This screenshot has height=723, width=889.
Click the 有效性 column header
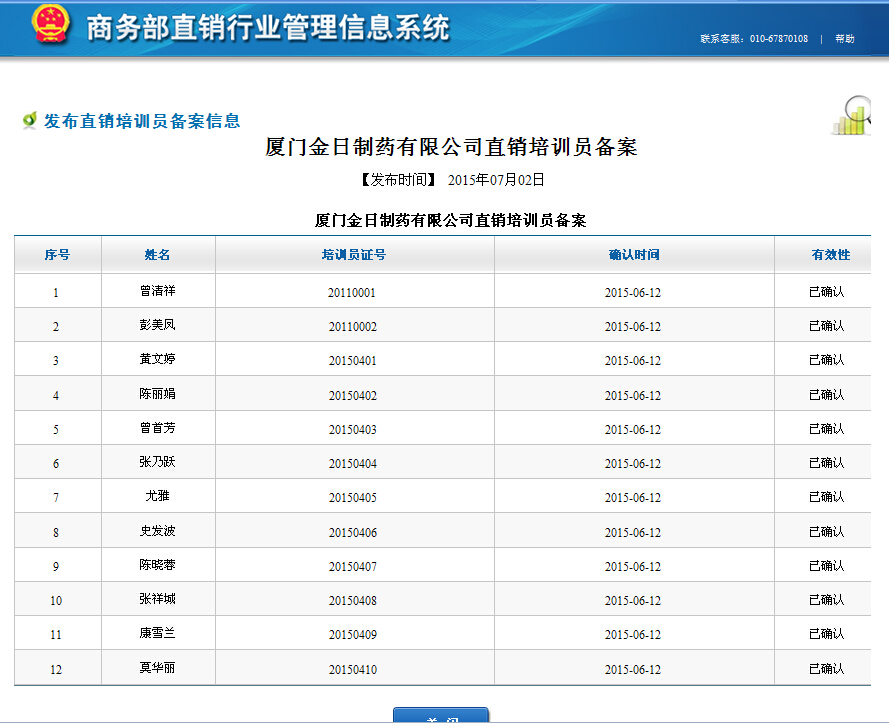[829, 255]
